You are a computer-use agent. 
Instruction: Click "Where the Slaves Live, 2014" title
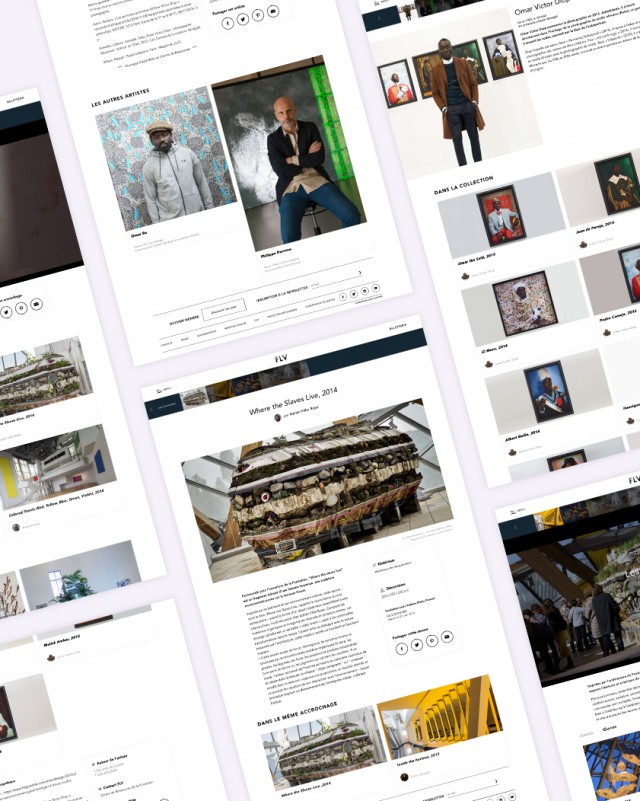point(293,401)
